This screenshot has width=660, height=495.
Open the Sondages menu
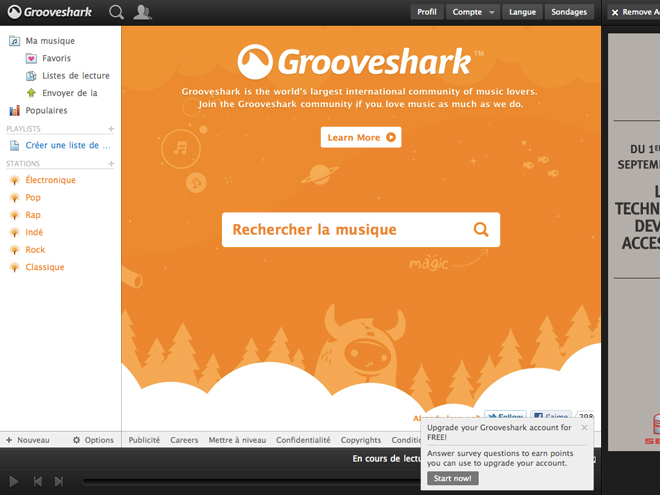point(569,12)
